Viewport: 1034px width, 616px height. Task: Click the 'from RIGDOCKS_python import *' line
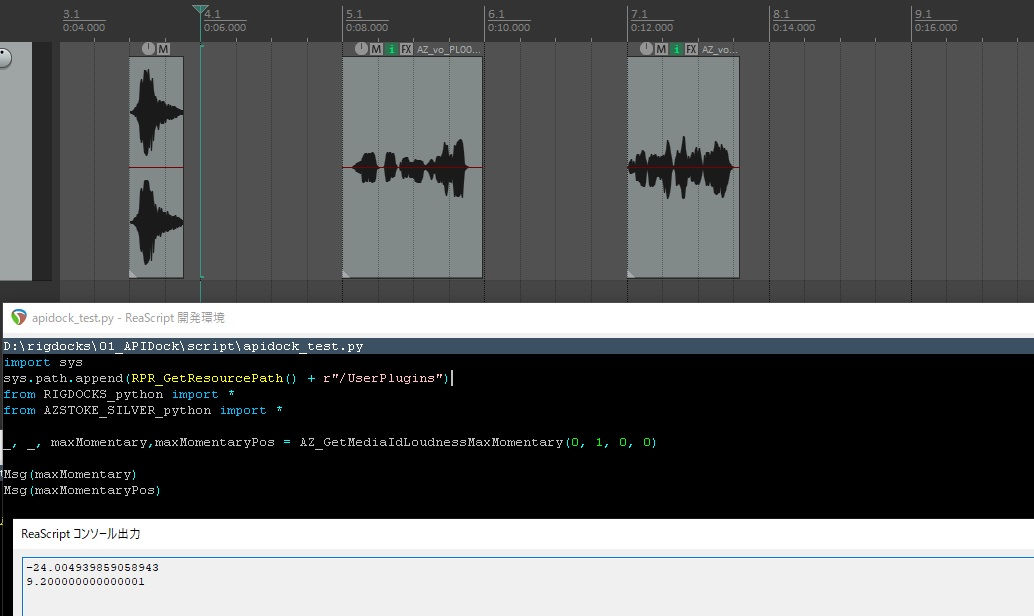(x=119, y=394)
